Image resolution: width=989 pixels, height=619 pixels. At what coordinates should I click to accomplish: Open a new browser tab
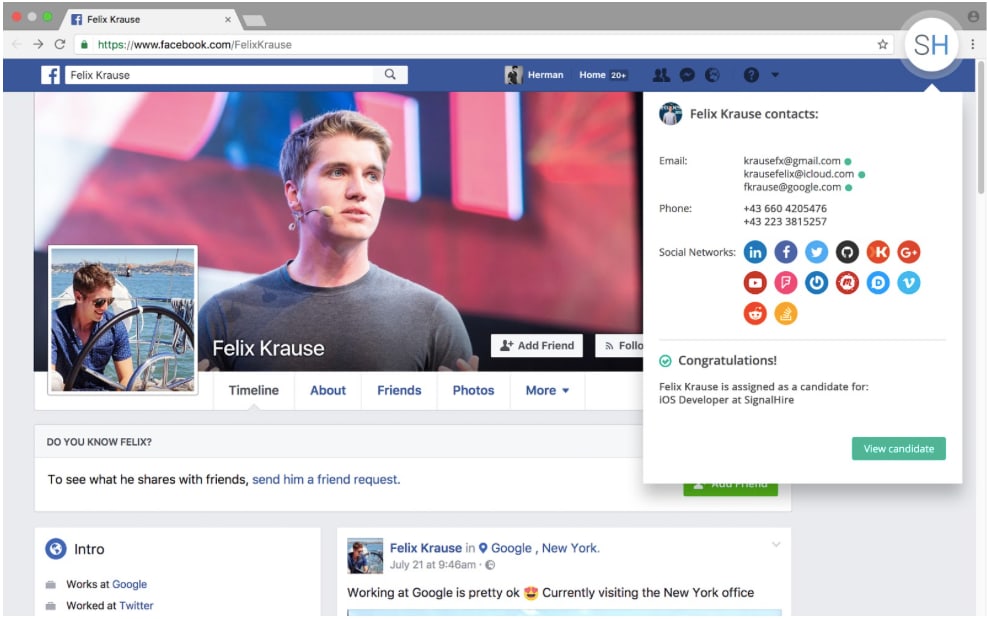(254, 21)
